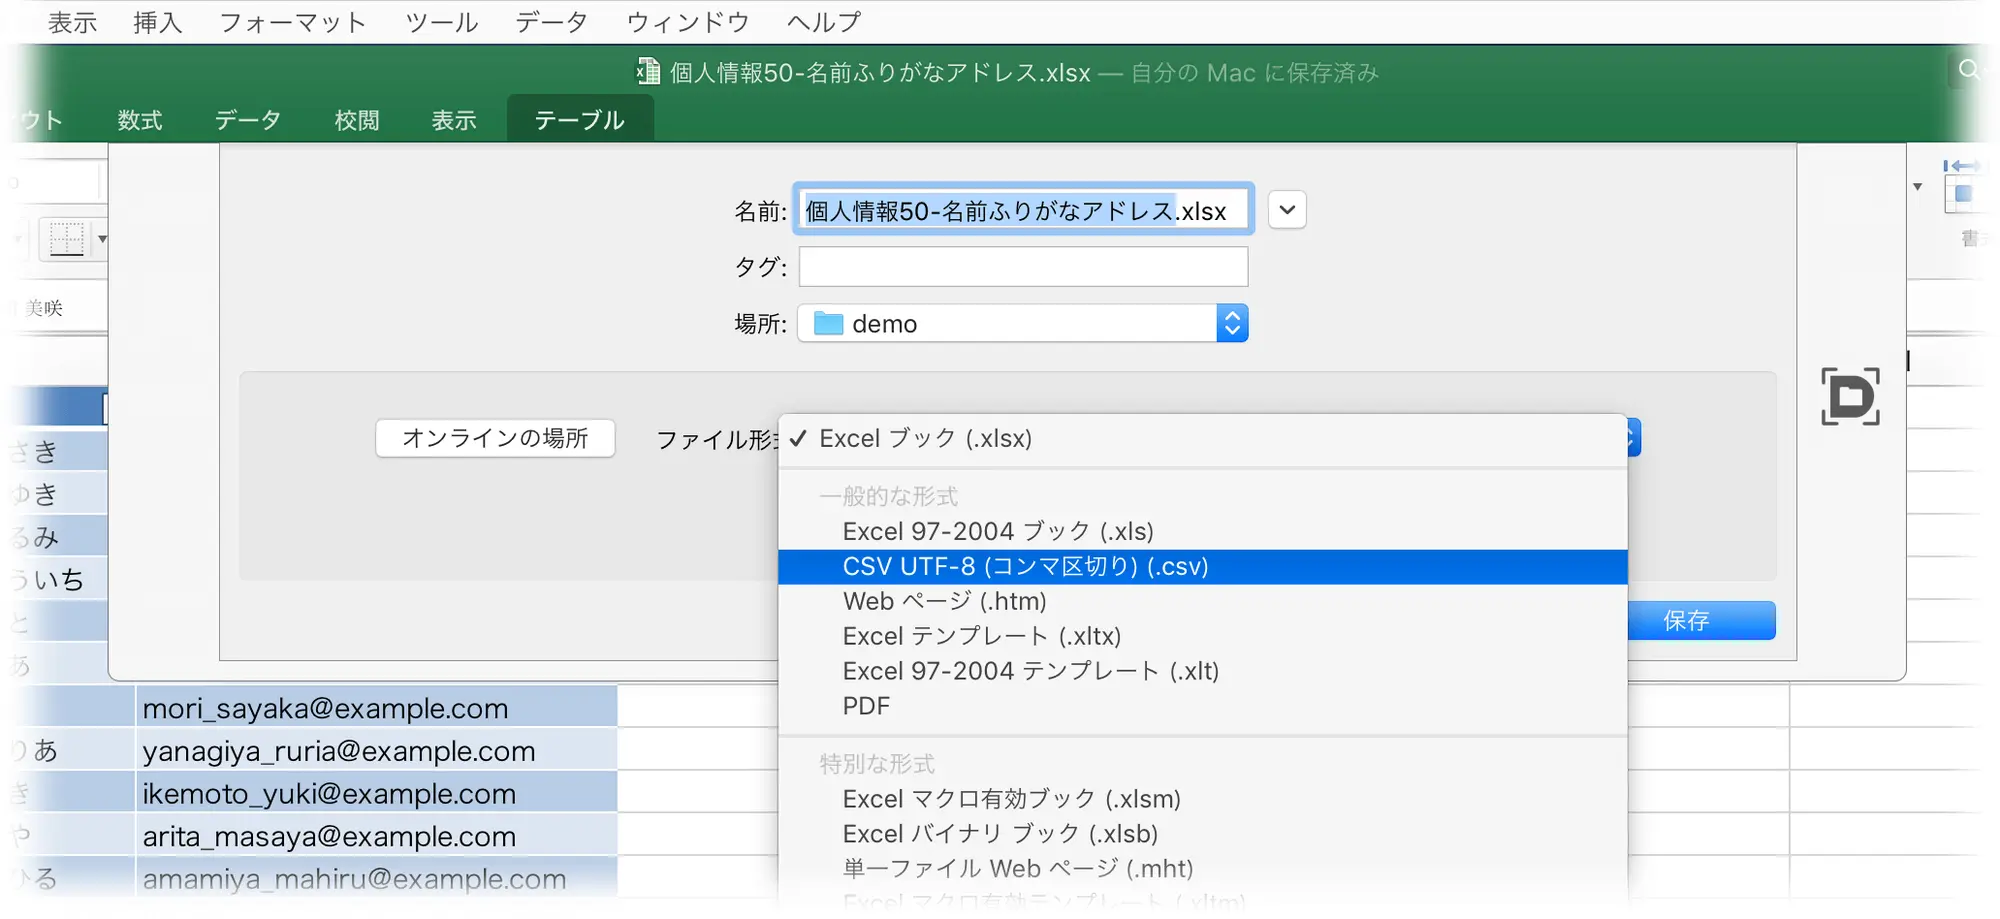Image resolution: width=2000 pixels, height=919 pixels.
Task: Choose Excel マクロ有効ブック (.xlsm) format
Action: click(1203, 799)
